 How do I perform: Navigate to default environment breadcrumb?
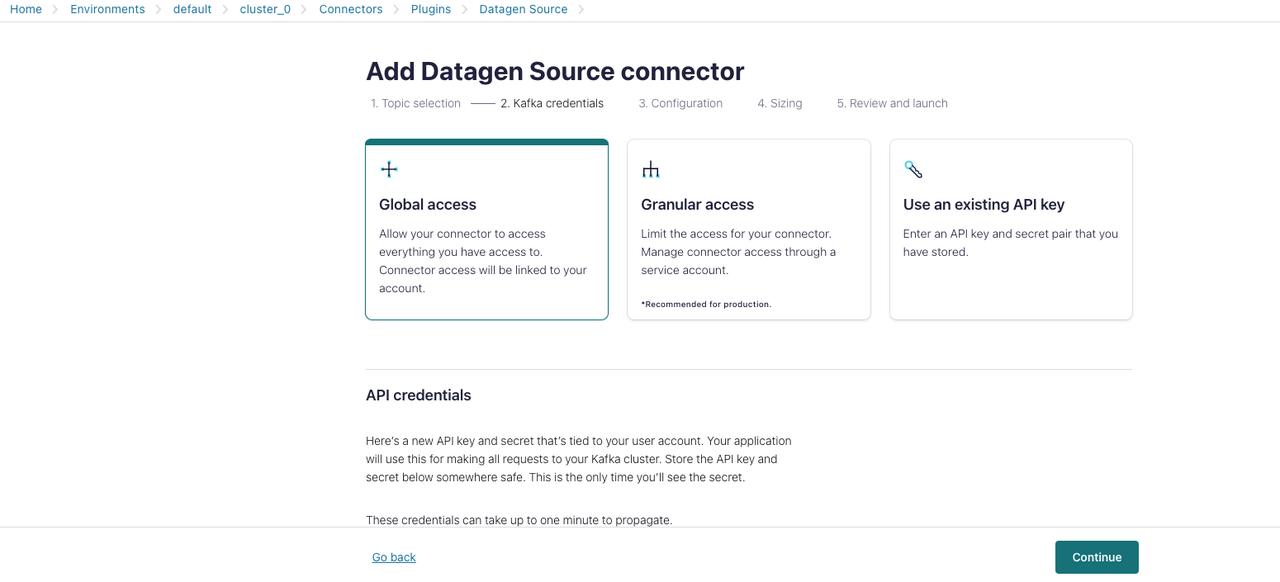coord(192,9)
